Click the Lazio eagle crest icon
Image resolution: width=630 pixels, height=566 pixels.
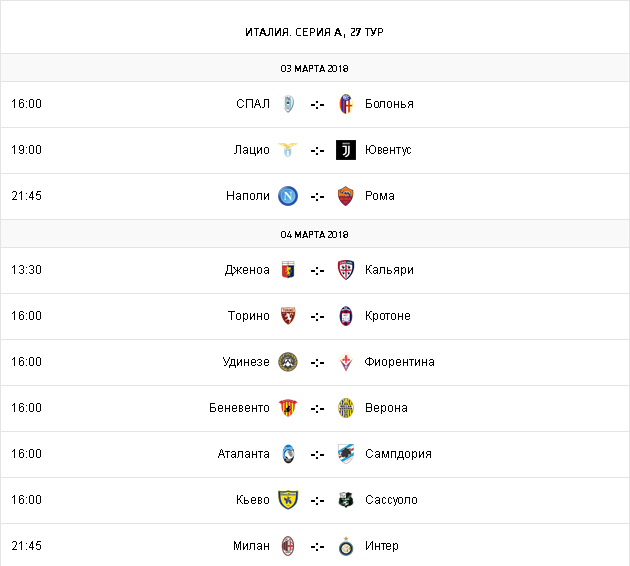pyautogui.click(x=288, y=150)
